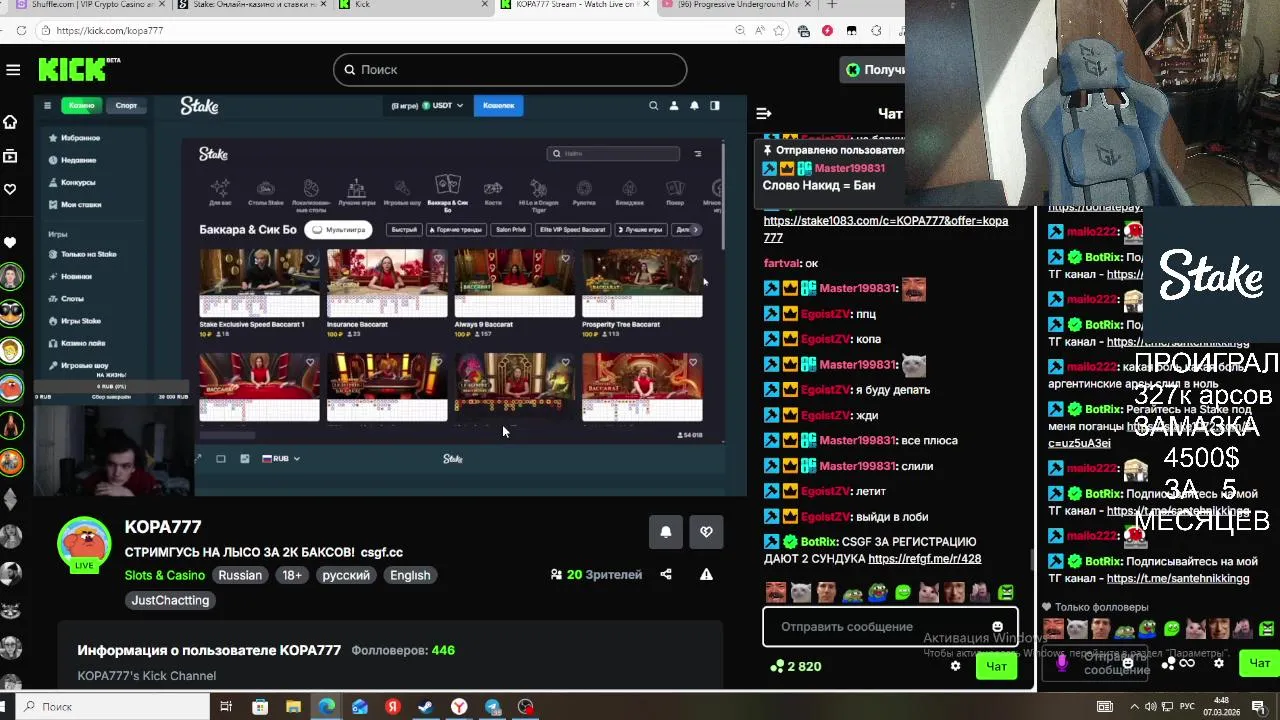
Task: Click Master199831 username in pinned message
Action: 850,169
